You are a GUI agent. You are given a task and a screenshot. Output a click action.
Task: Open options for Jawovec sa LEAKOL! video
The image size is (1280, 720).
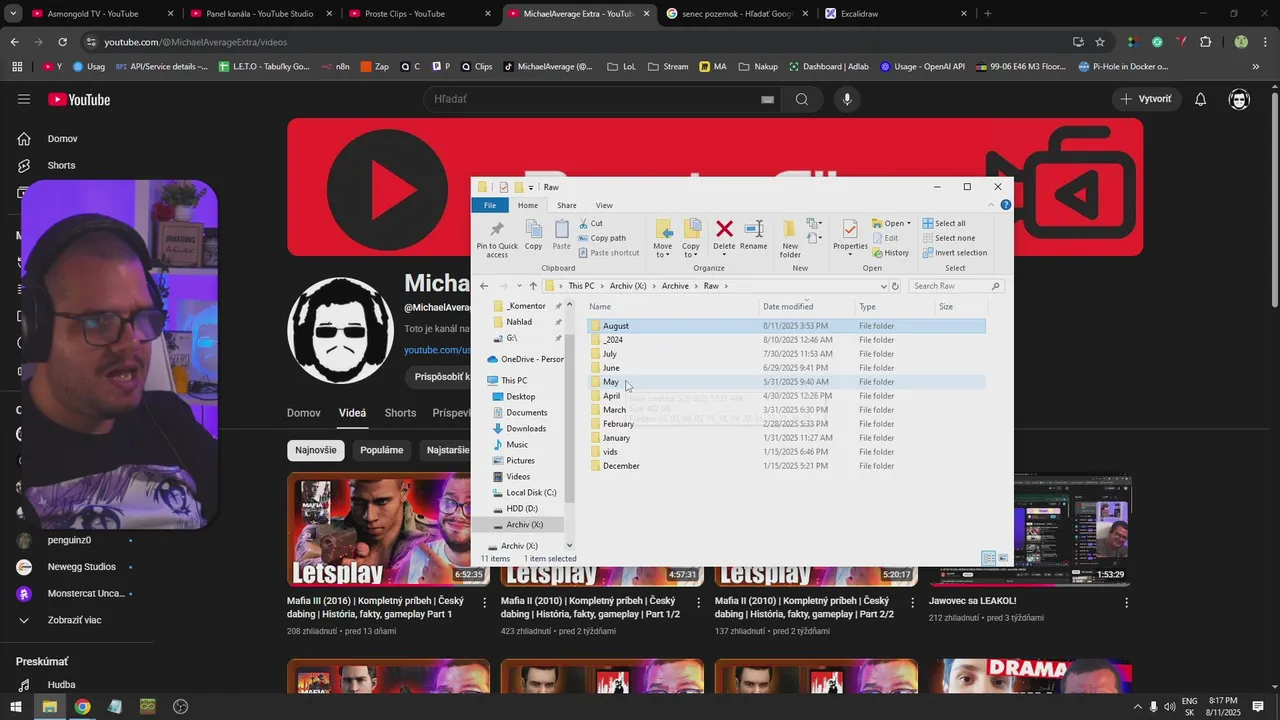pos(1126,602)
